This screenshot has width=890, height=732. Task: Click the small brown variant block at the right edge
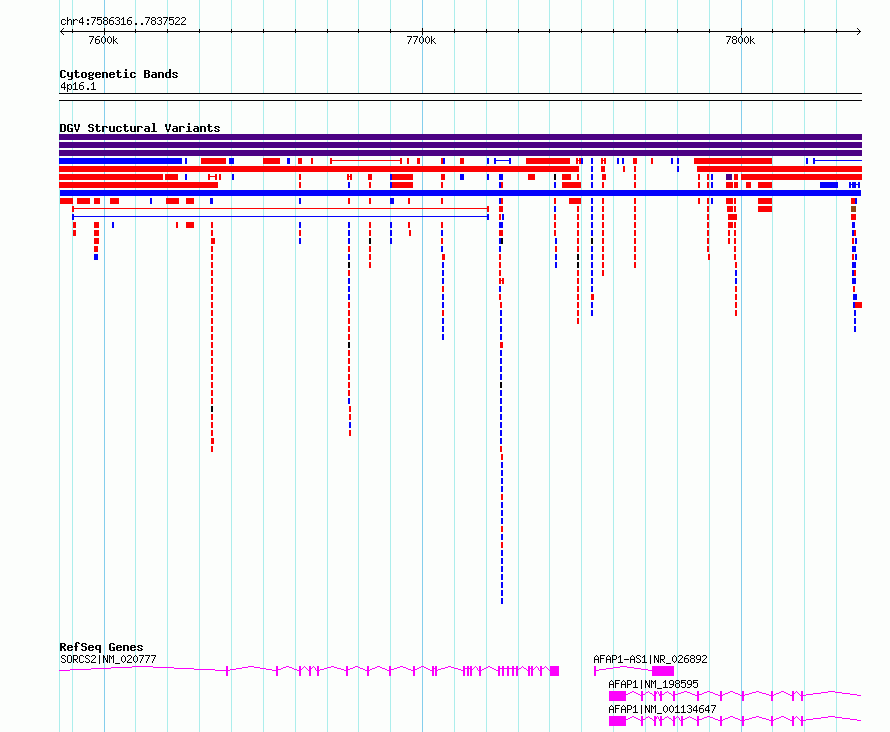(853, 209)
